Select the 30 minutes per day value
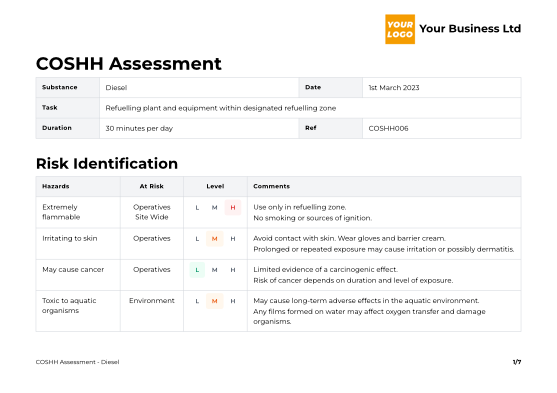Screen dimensions: 557x393 (139, 128)
